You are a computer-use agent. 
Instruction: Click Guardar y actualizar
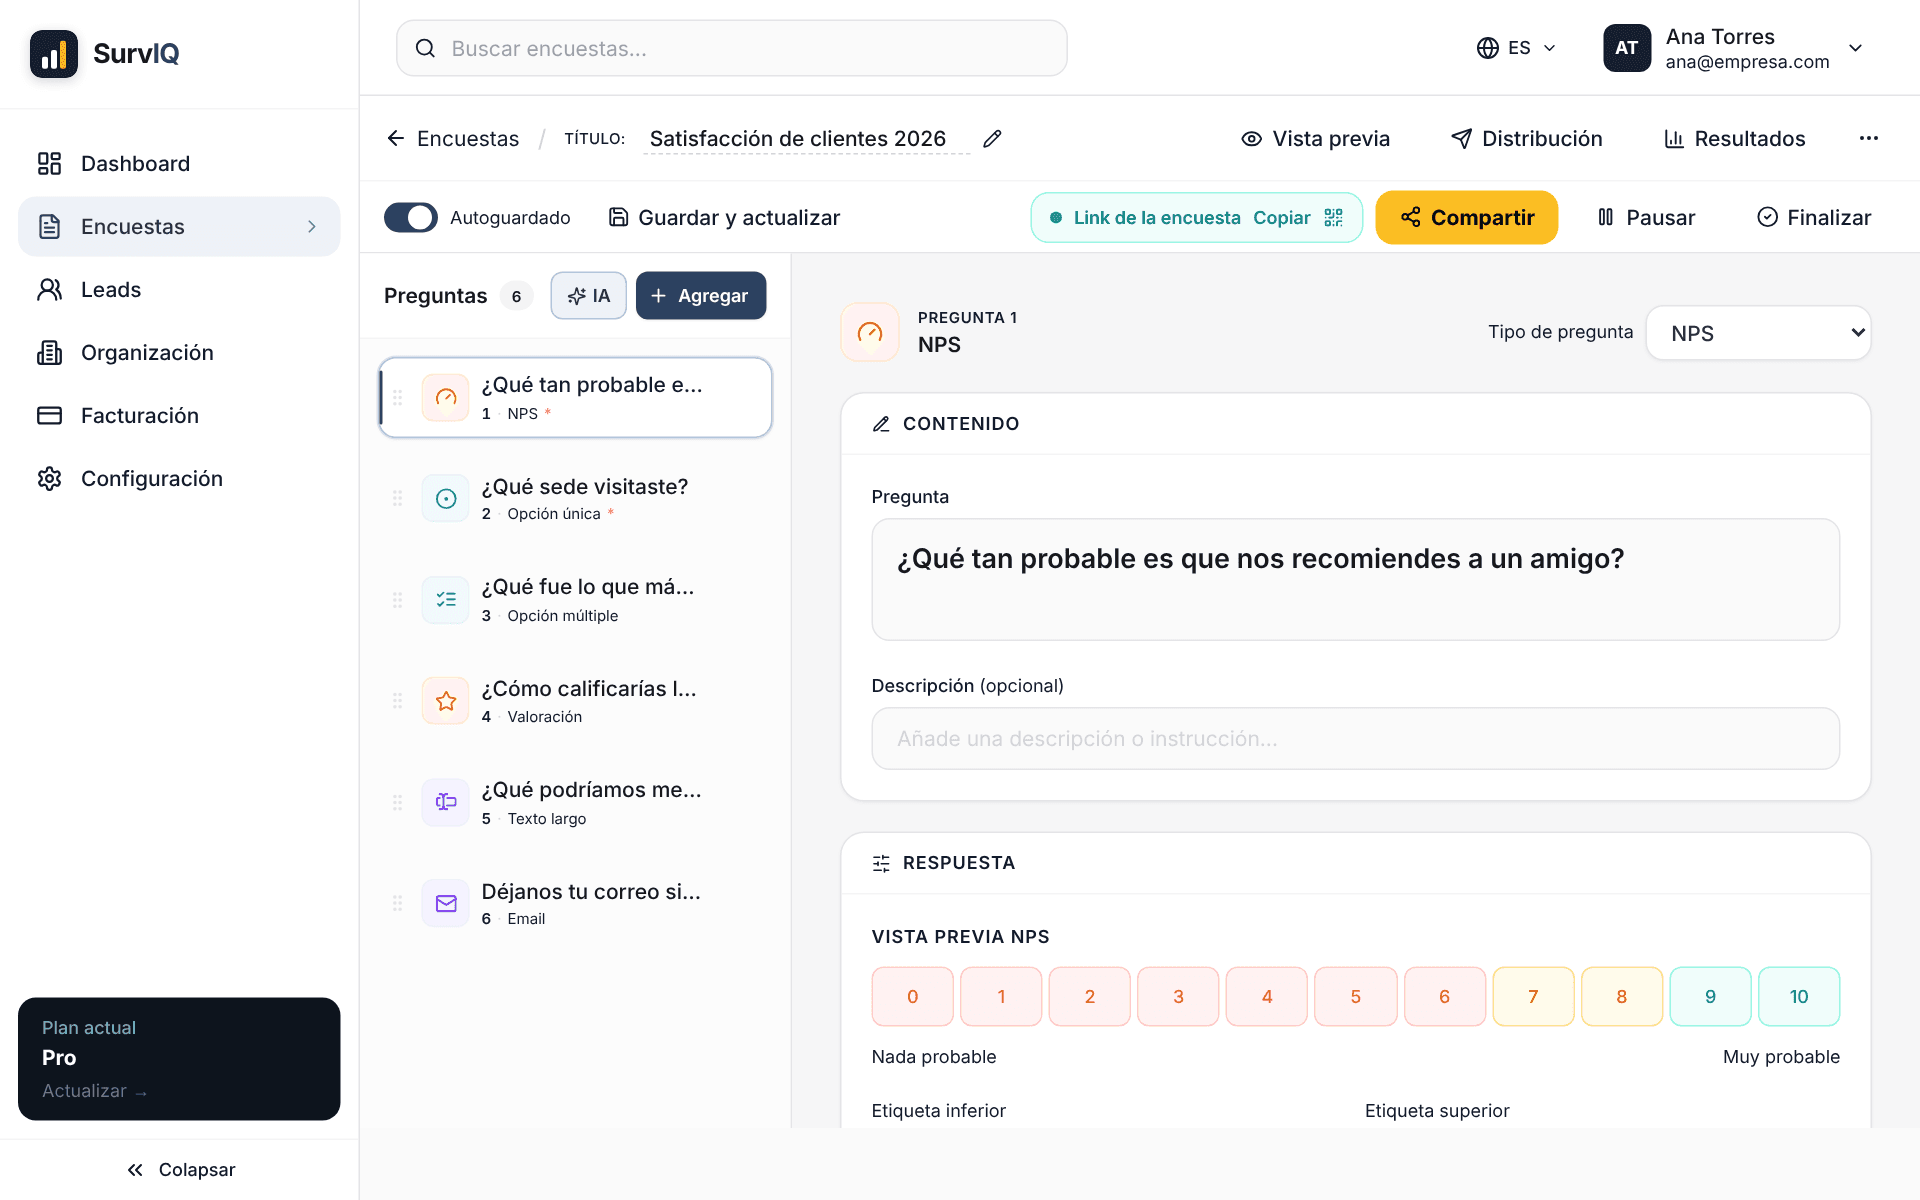(725, 218)
